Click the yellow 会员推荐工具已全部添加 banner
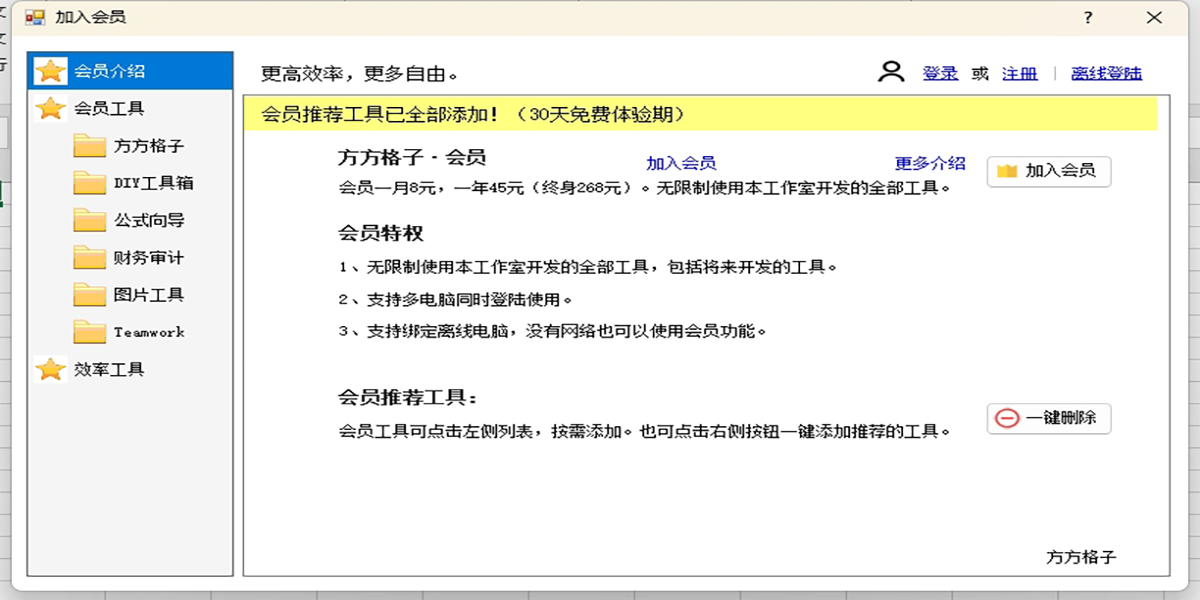This screenshot has width=1200, height=600. [x=701, y=114]
